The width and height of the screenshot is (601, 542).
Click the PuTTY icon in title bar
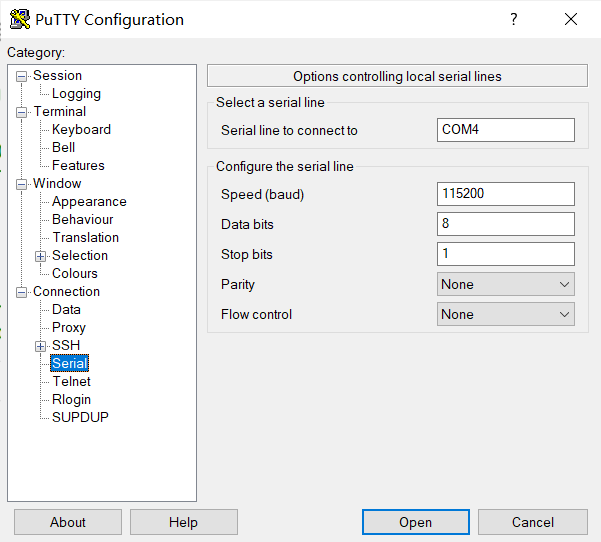(19, 19)
